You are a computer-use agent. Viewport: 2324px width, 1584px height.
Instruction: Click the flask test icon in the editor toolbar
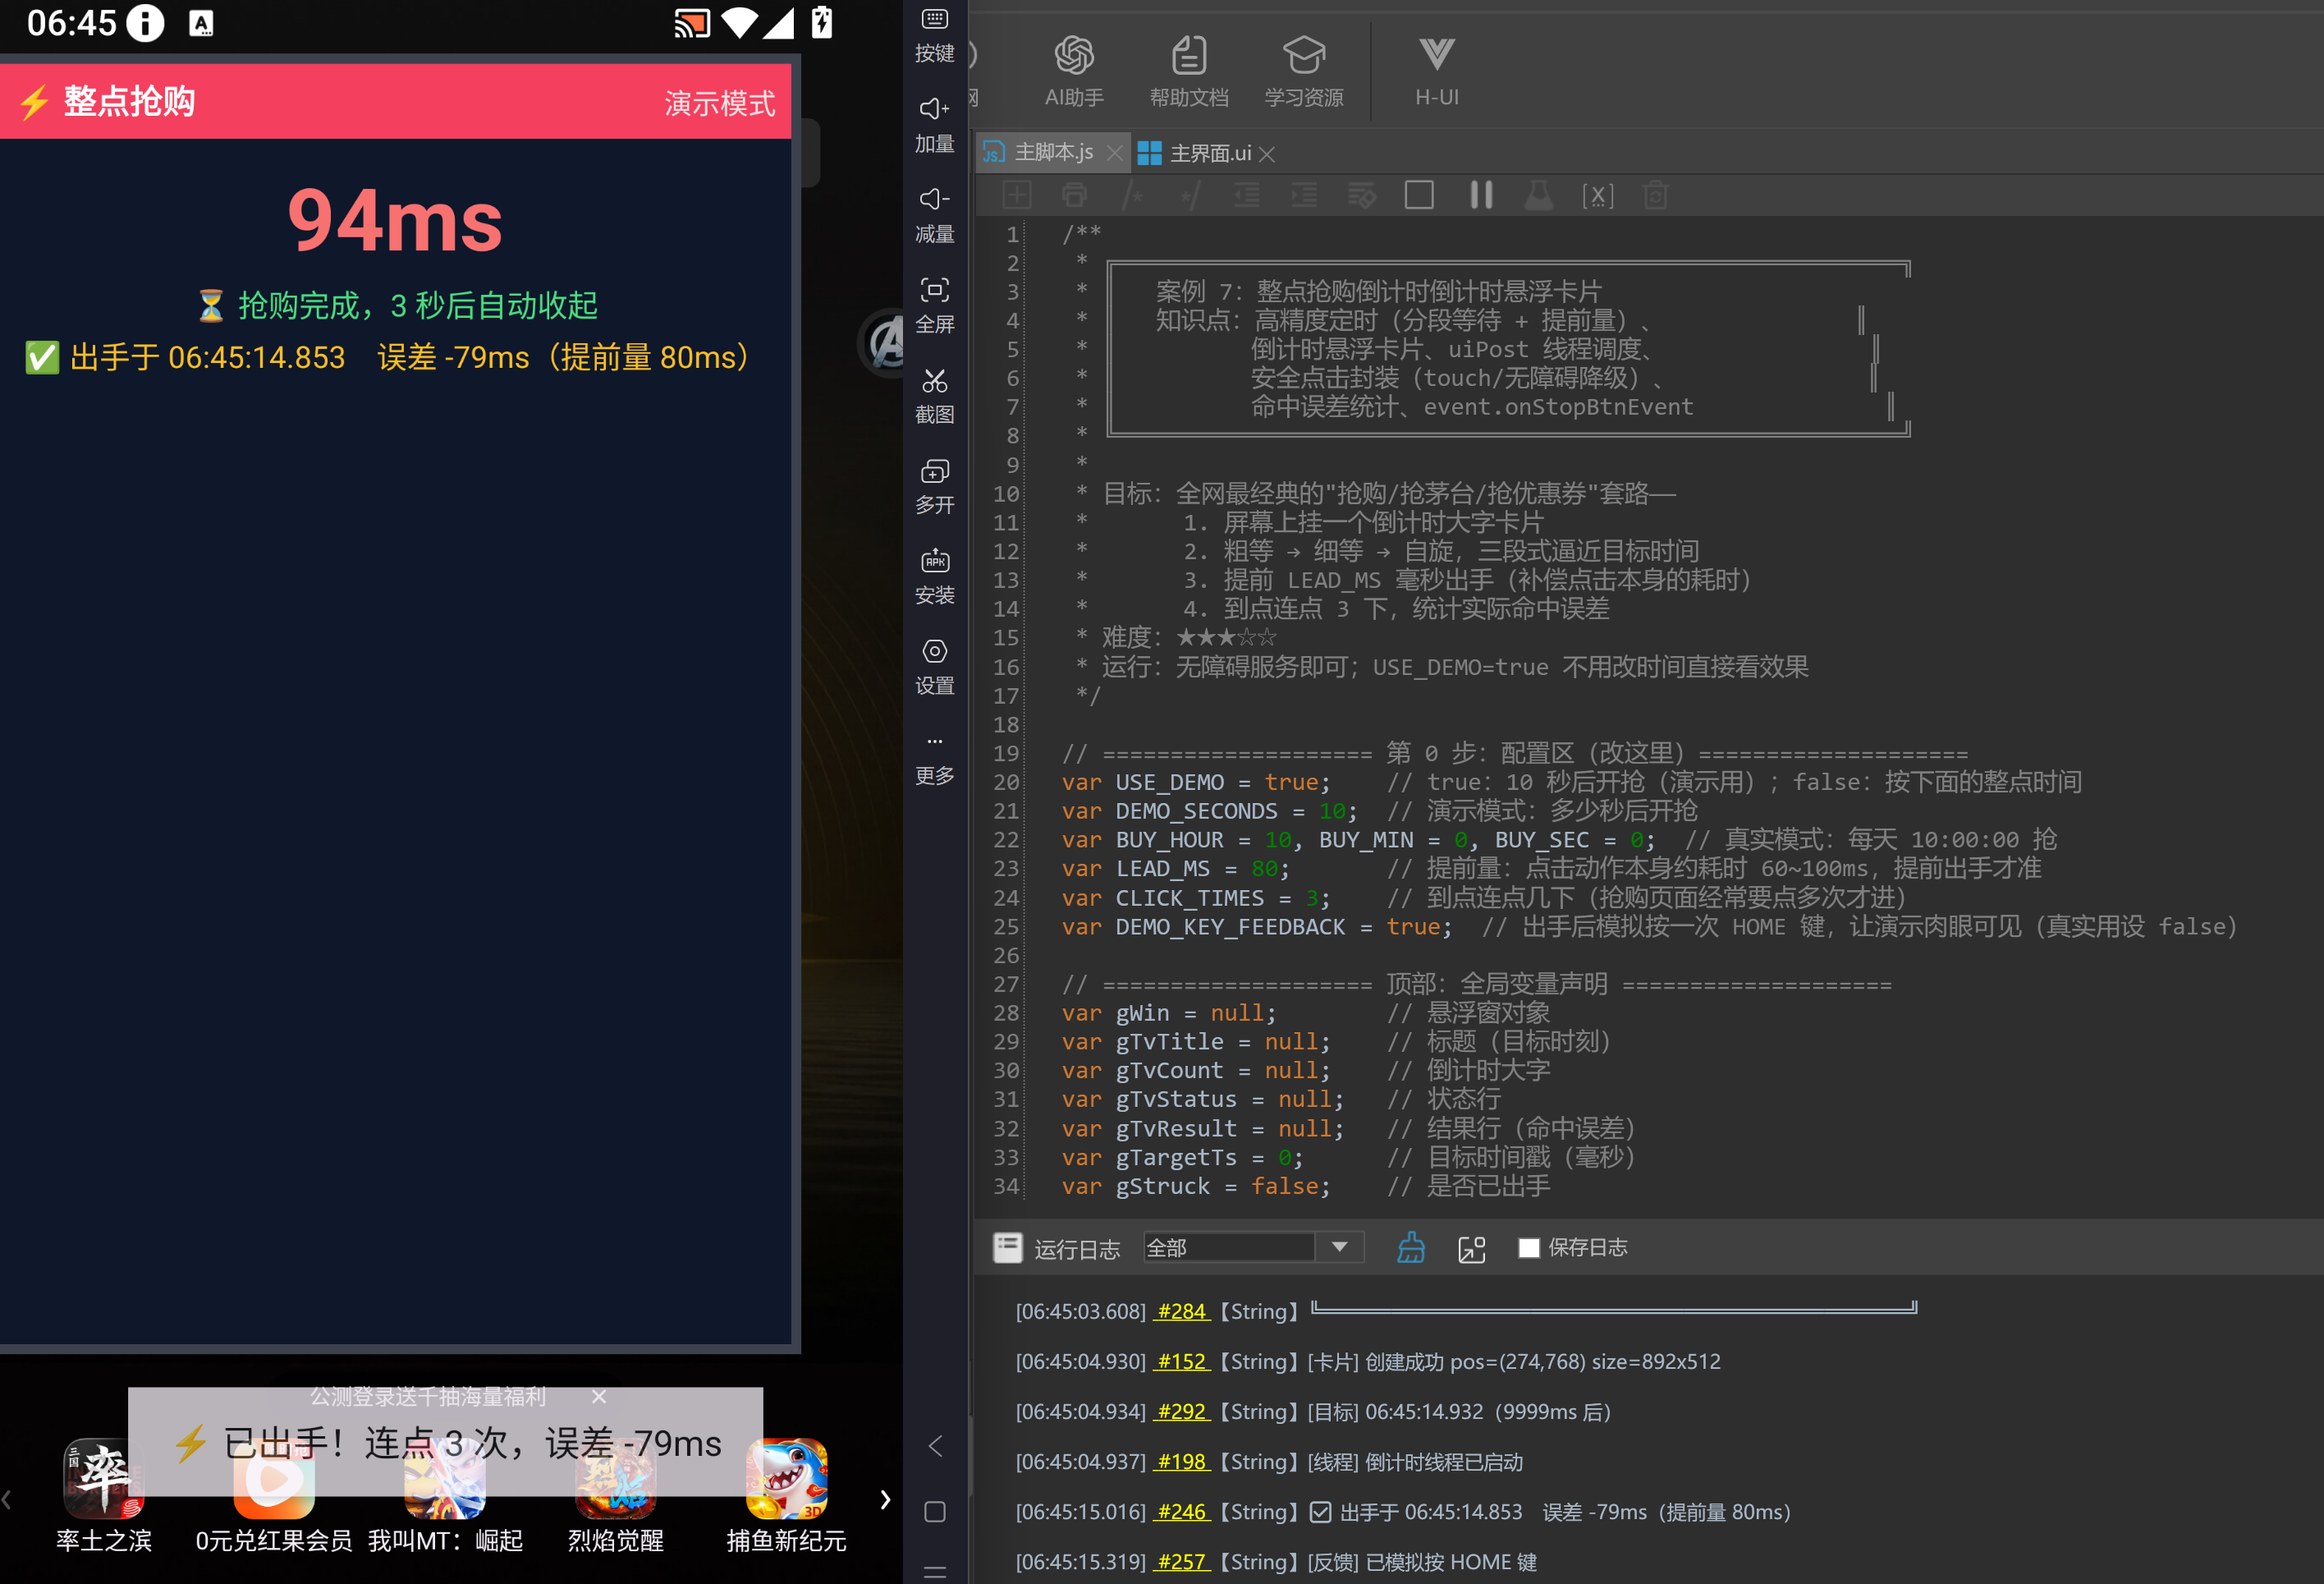tap(1538, 195)
